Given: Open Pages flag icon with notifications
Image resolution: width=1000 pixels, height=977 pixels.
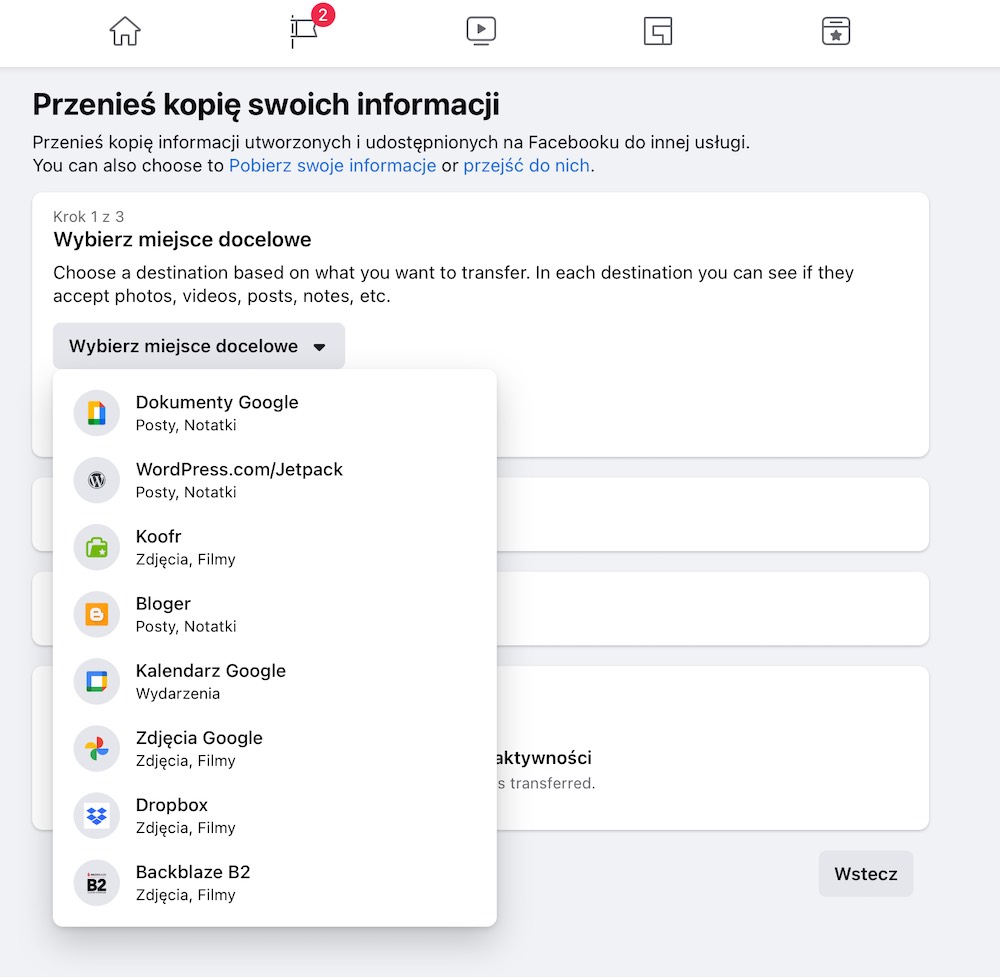Looking at the screenshot, I should point(307,29).
